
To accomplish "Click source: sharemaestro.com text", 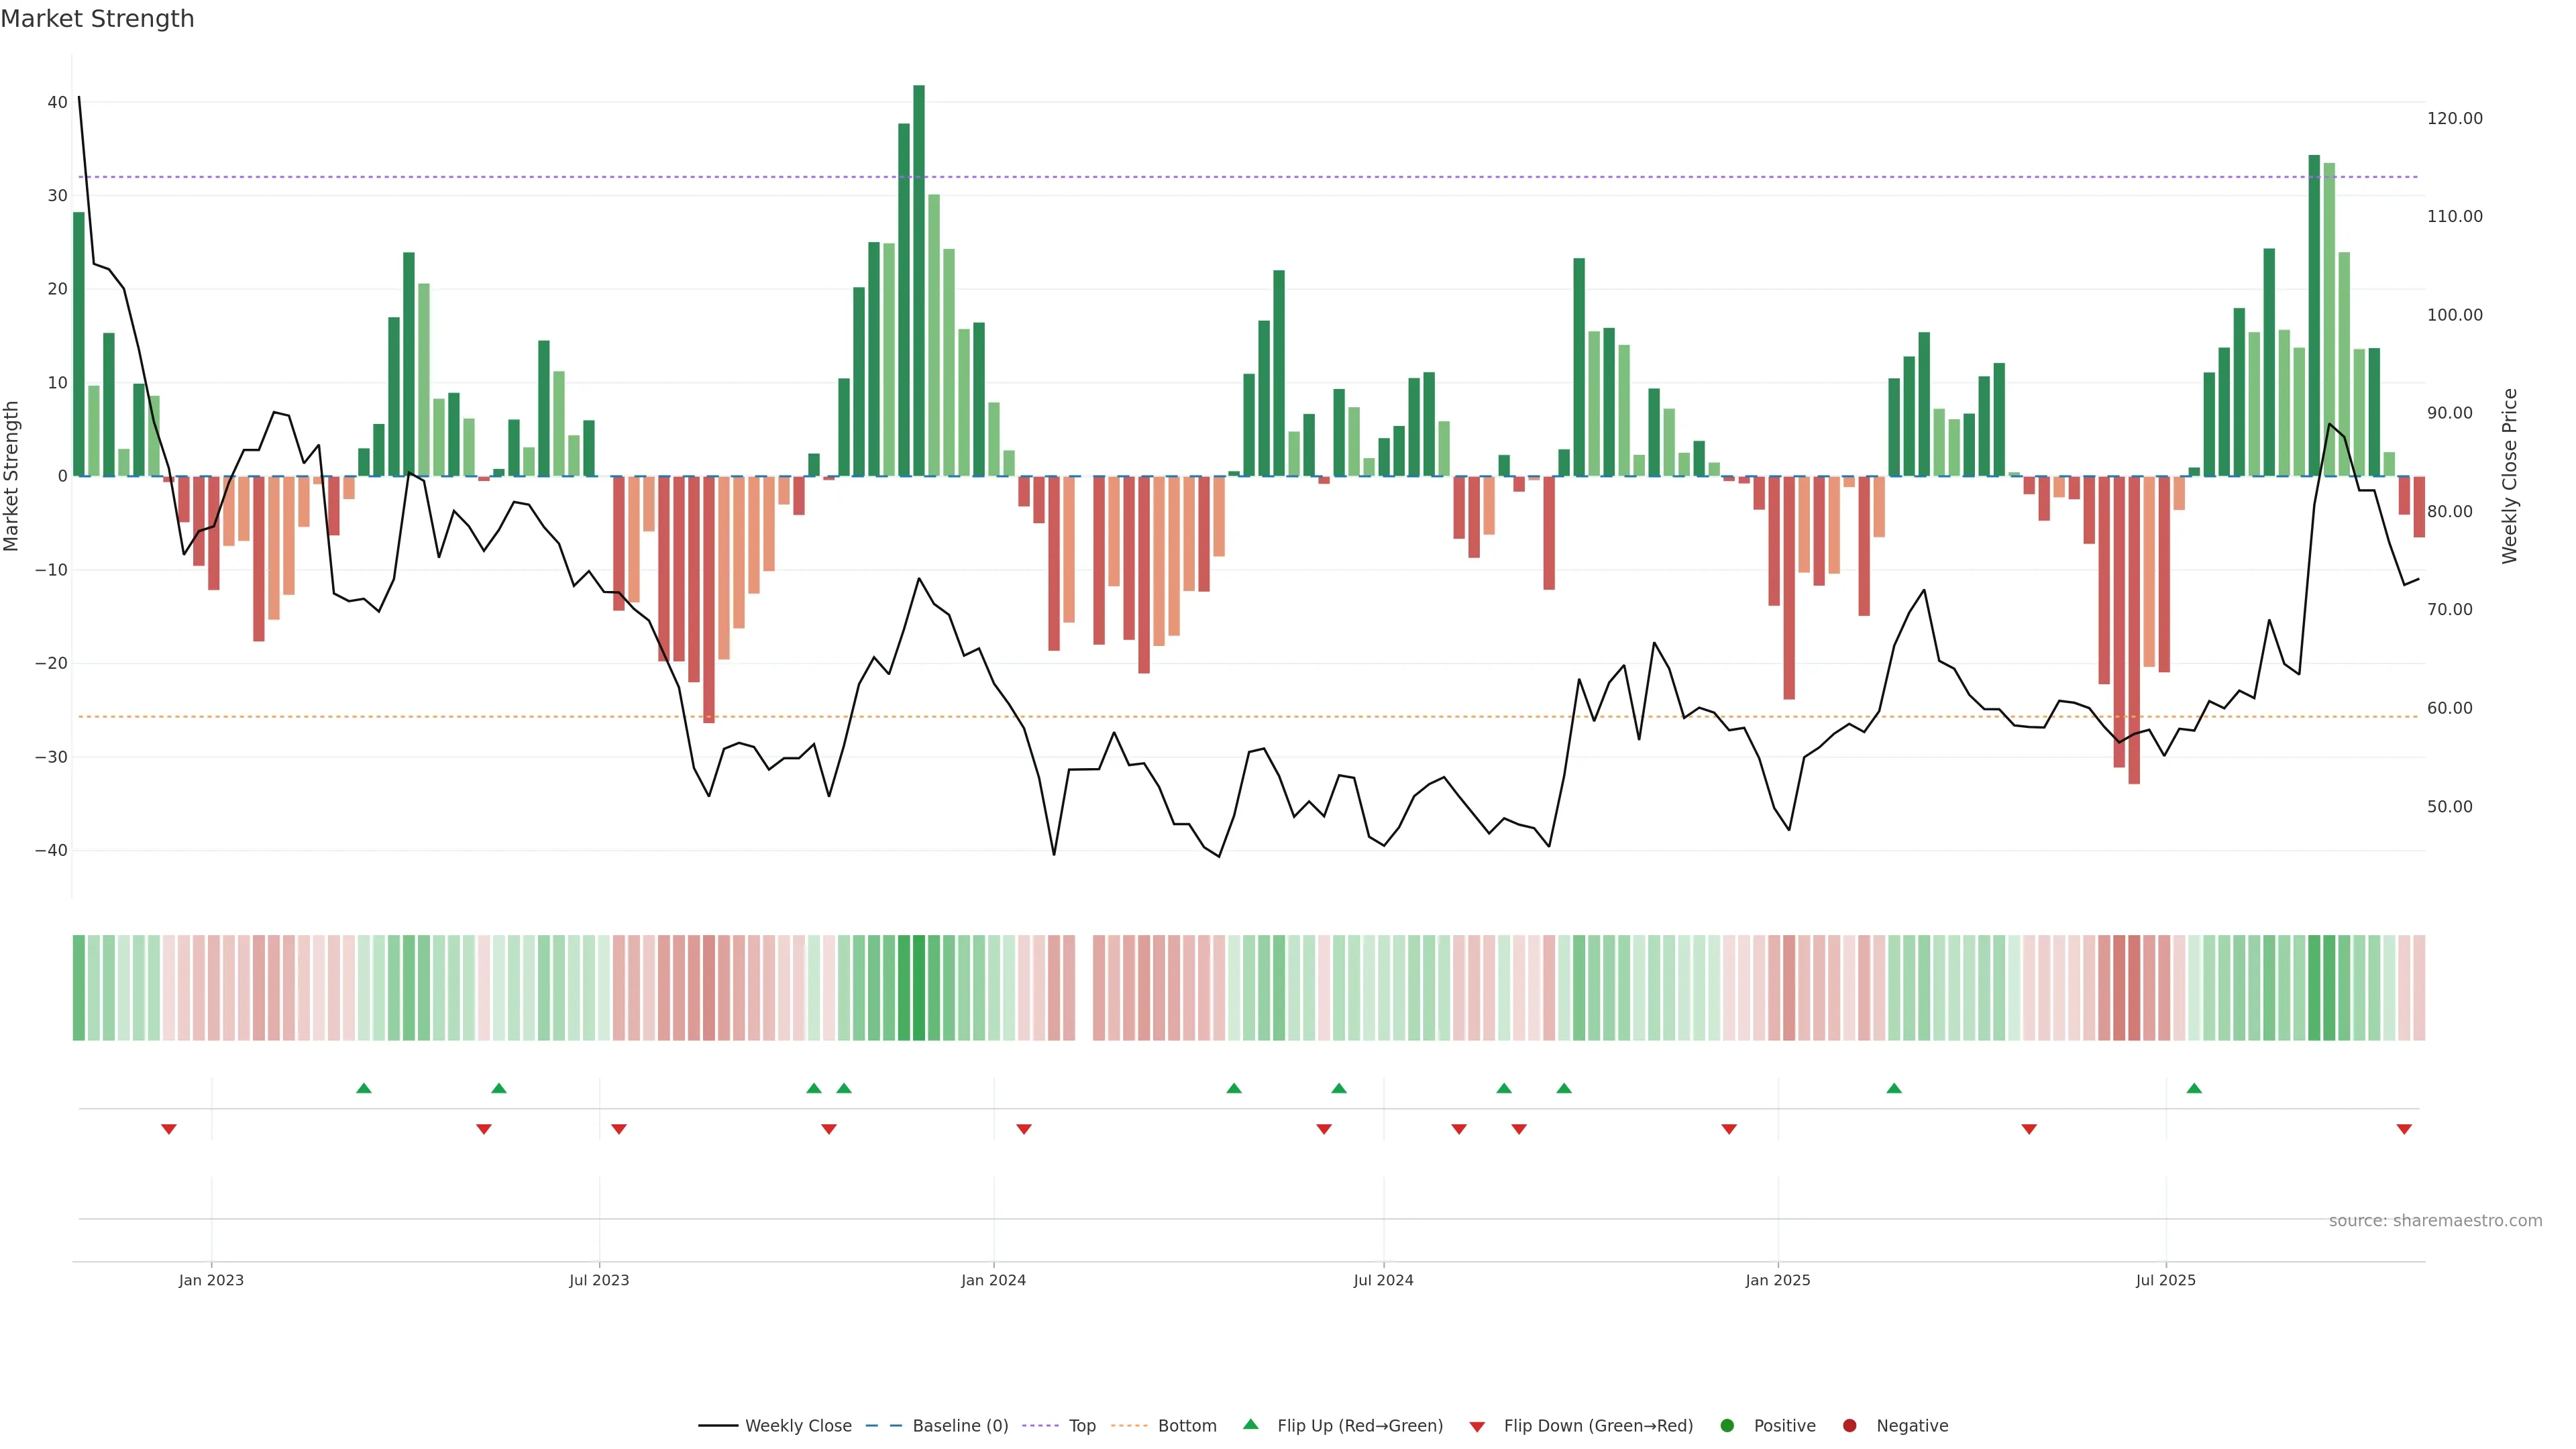I will (x=2435, y=1221).
